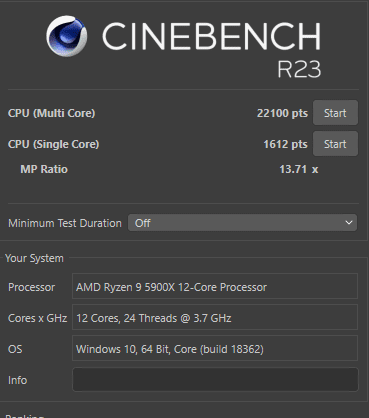Screen dimensions: 369x418
Task: Start the CPU Single Core test
Action: [x=335, y=144]
